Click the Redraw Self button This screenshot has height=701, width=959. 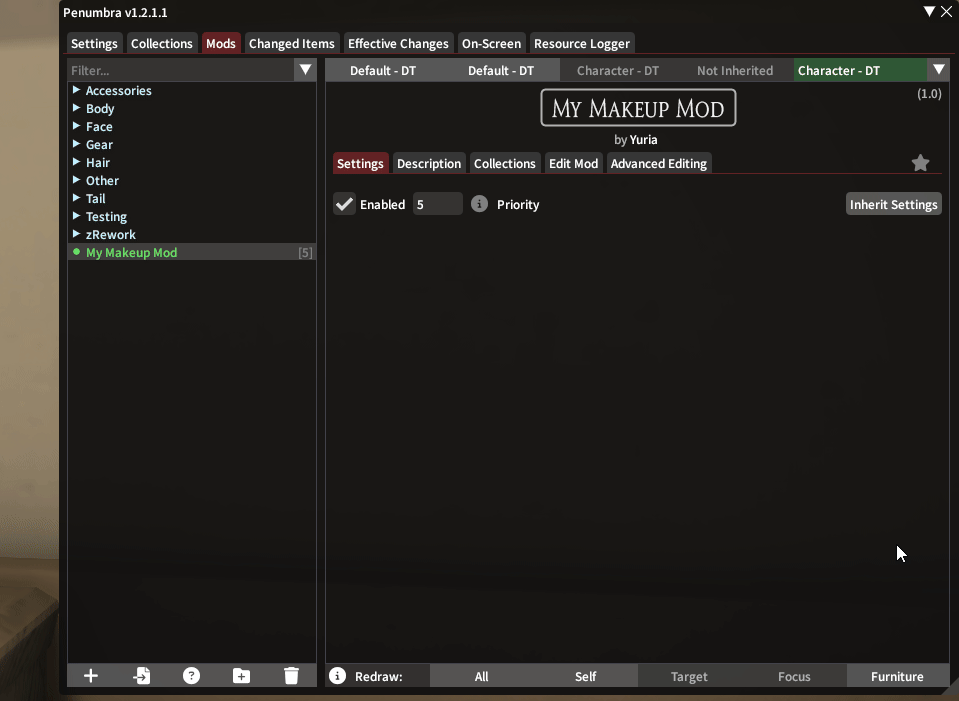click(585, 676)
